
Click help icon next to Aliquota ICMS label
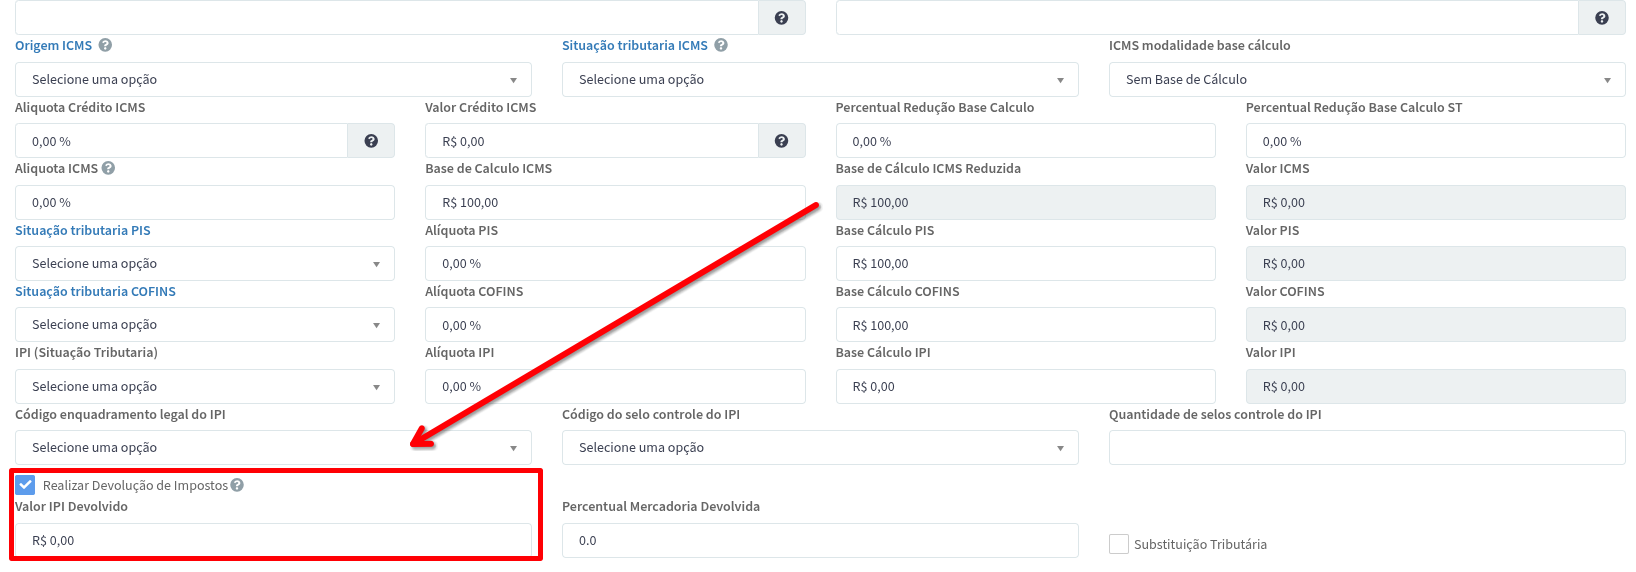[x=108, y=168]
